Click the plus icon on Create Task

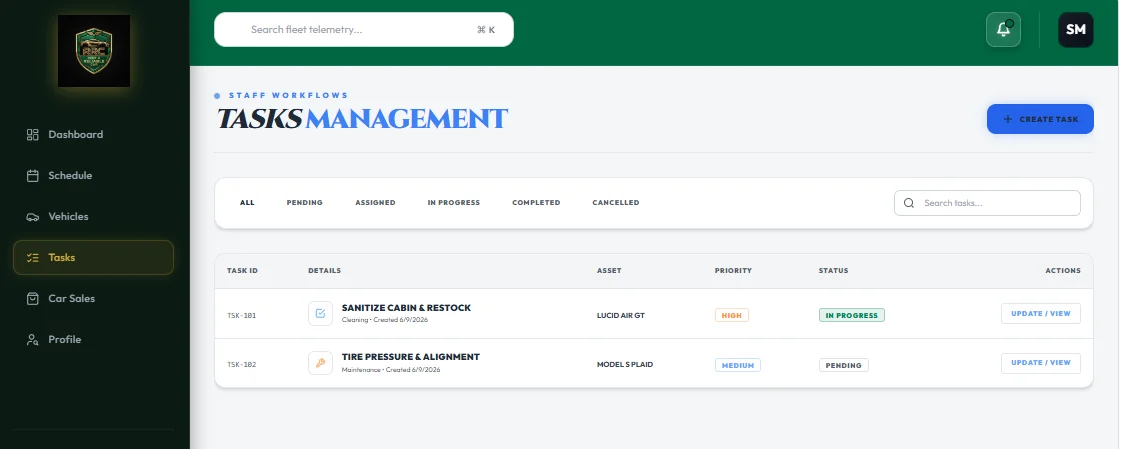1008,119
